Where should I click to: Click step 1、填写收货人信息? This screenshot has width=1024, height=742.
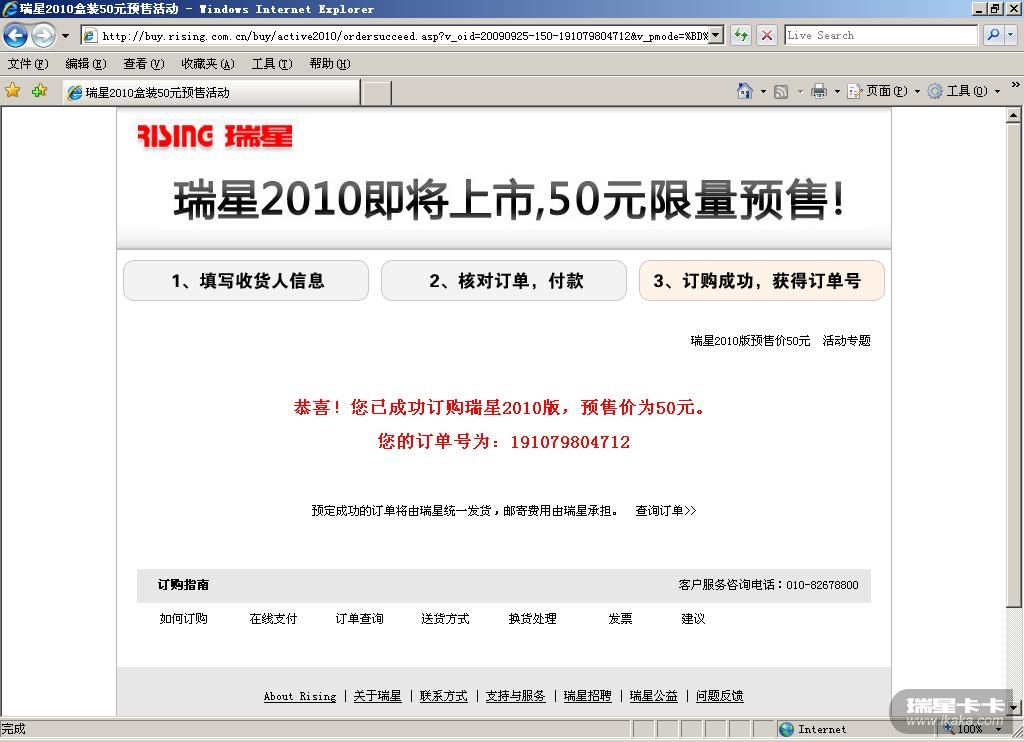pos(246,281)
